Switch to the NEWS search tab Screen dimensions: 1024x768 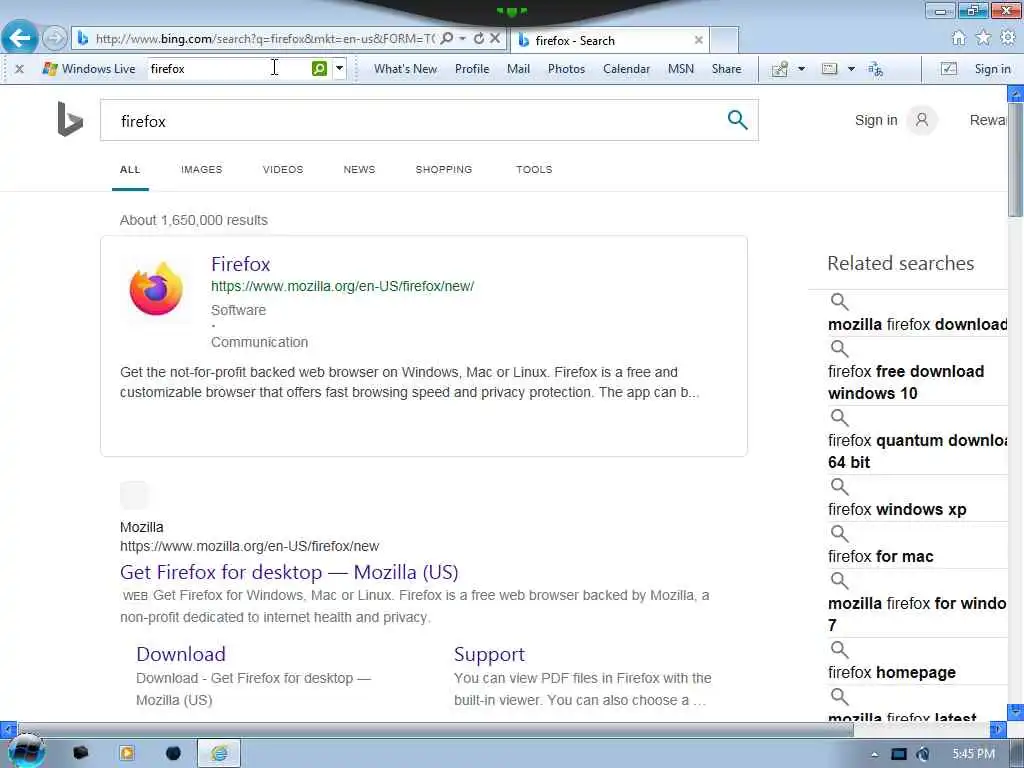point(359,169)
